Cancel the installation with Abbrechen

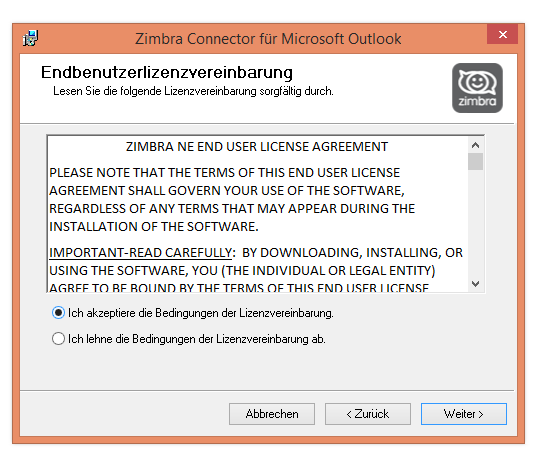coord(272,414)
